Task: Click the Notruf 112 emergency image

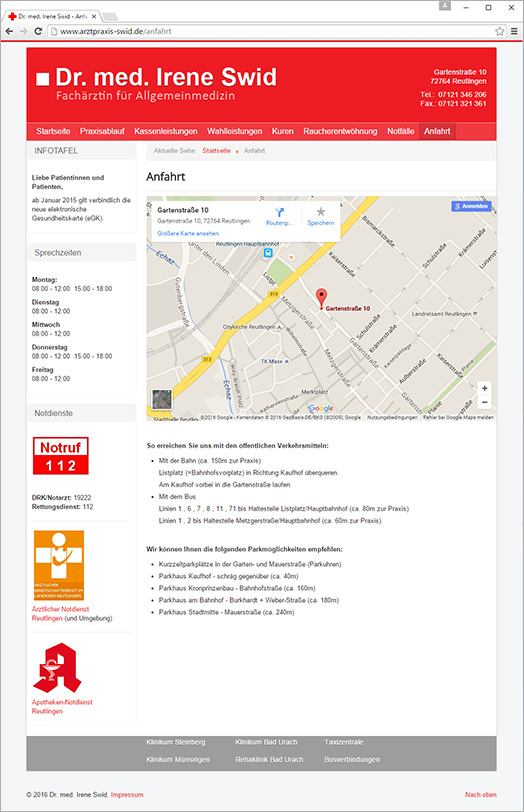Action: click(x=61, y=456)
